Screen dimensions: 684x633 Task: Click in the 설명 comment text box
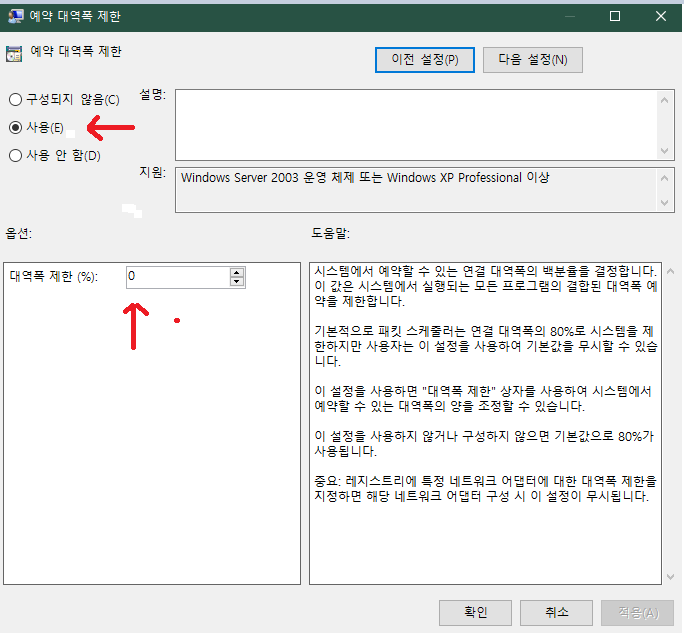click(417, 125)
